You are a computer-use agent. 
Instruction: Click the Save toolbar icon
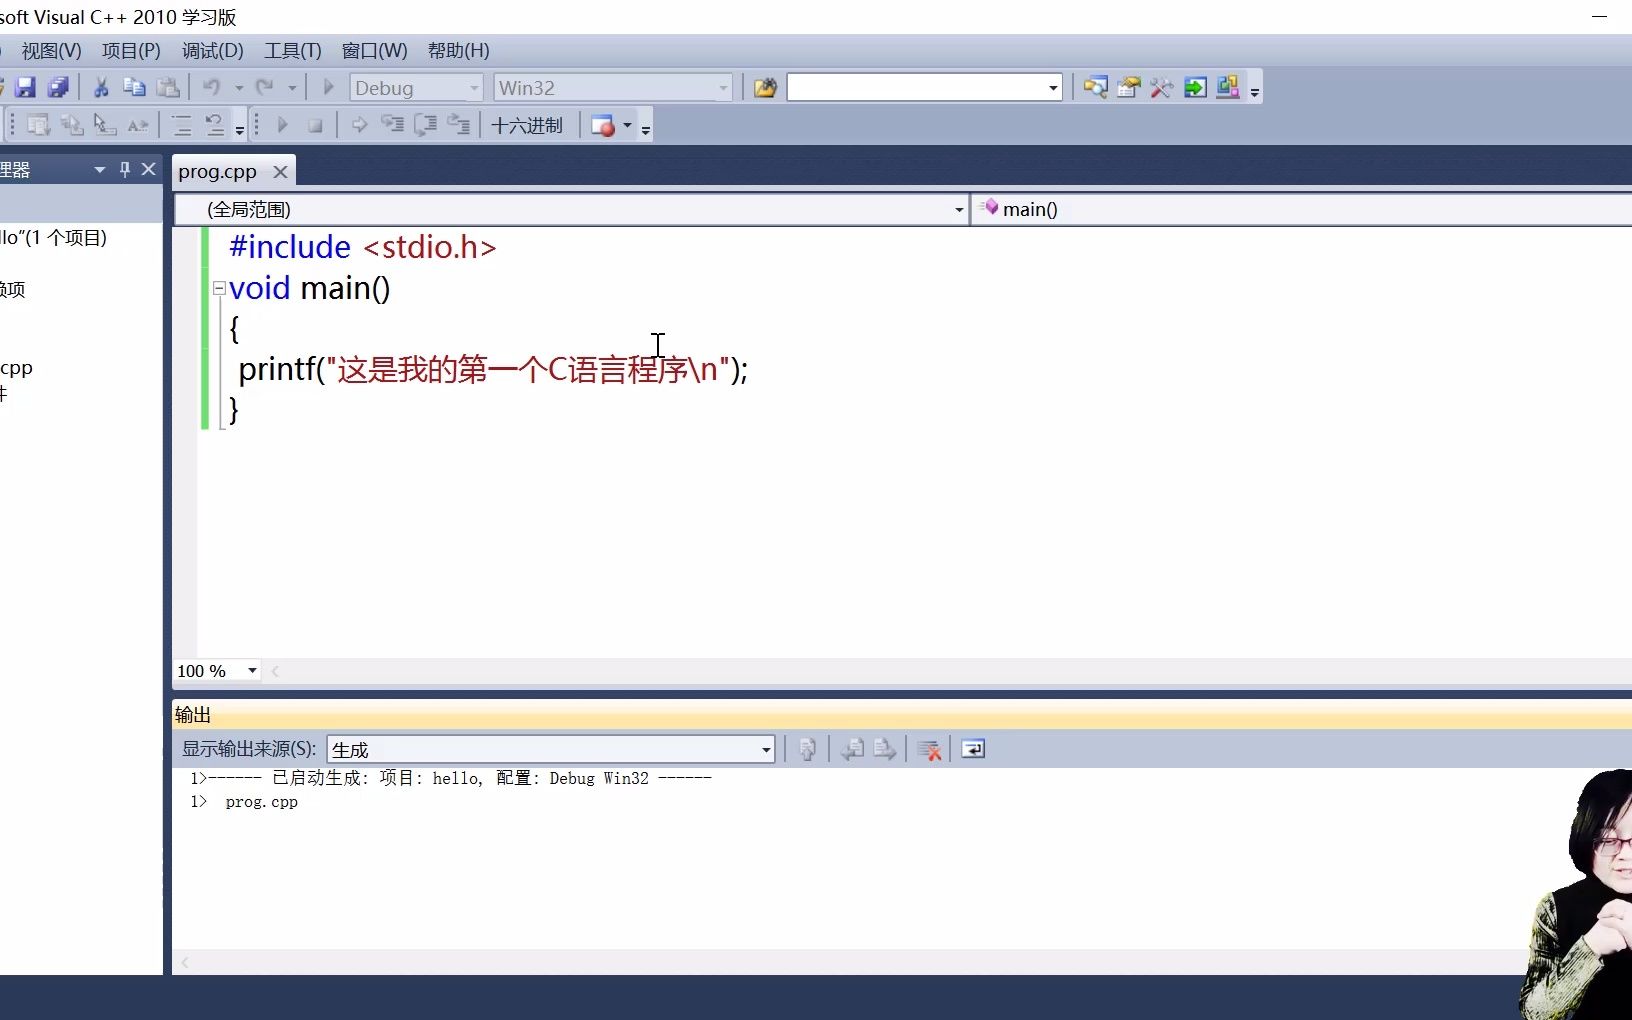[25, 87]
